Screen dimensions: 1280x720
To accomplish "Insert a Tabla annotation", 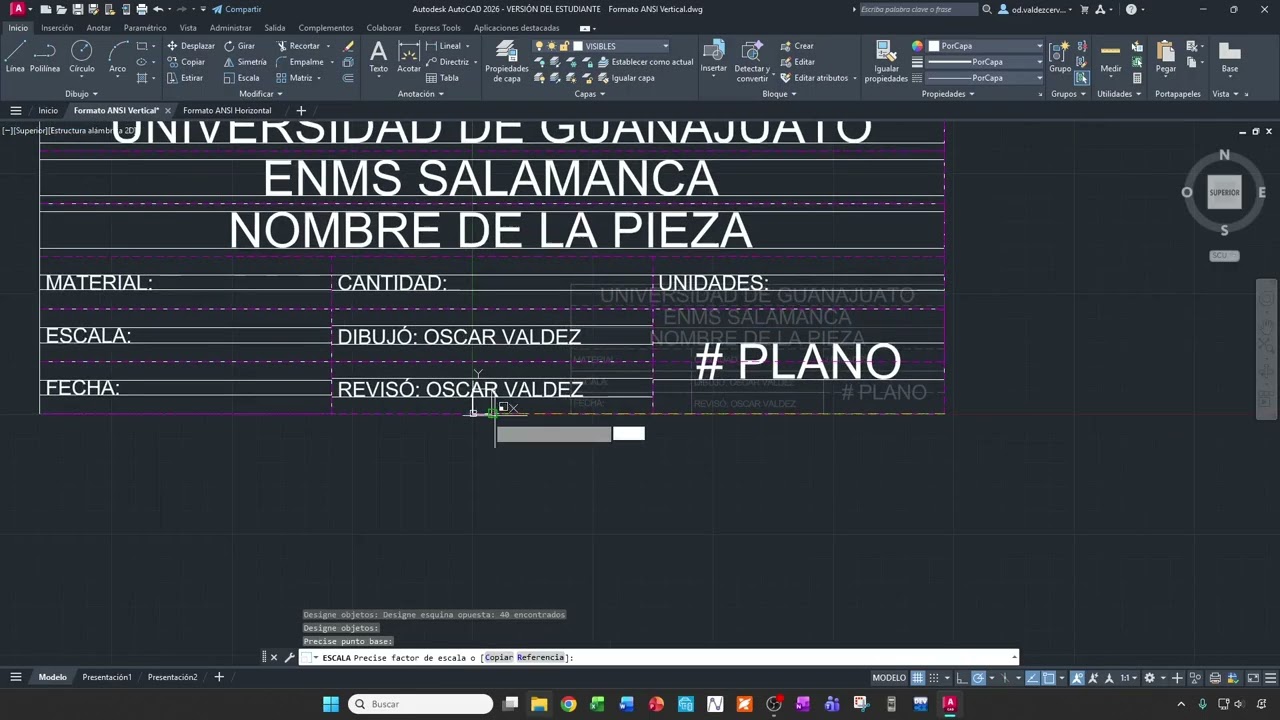I will pyautogui.click(x=442, y=78).
